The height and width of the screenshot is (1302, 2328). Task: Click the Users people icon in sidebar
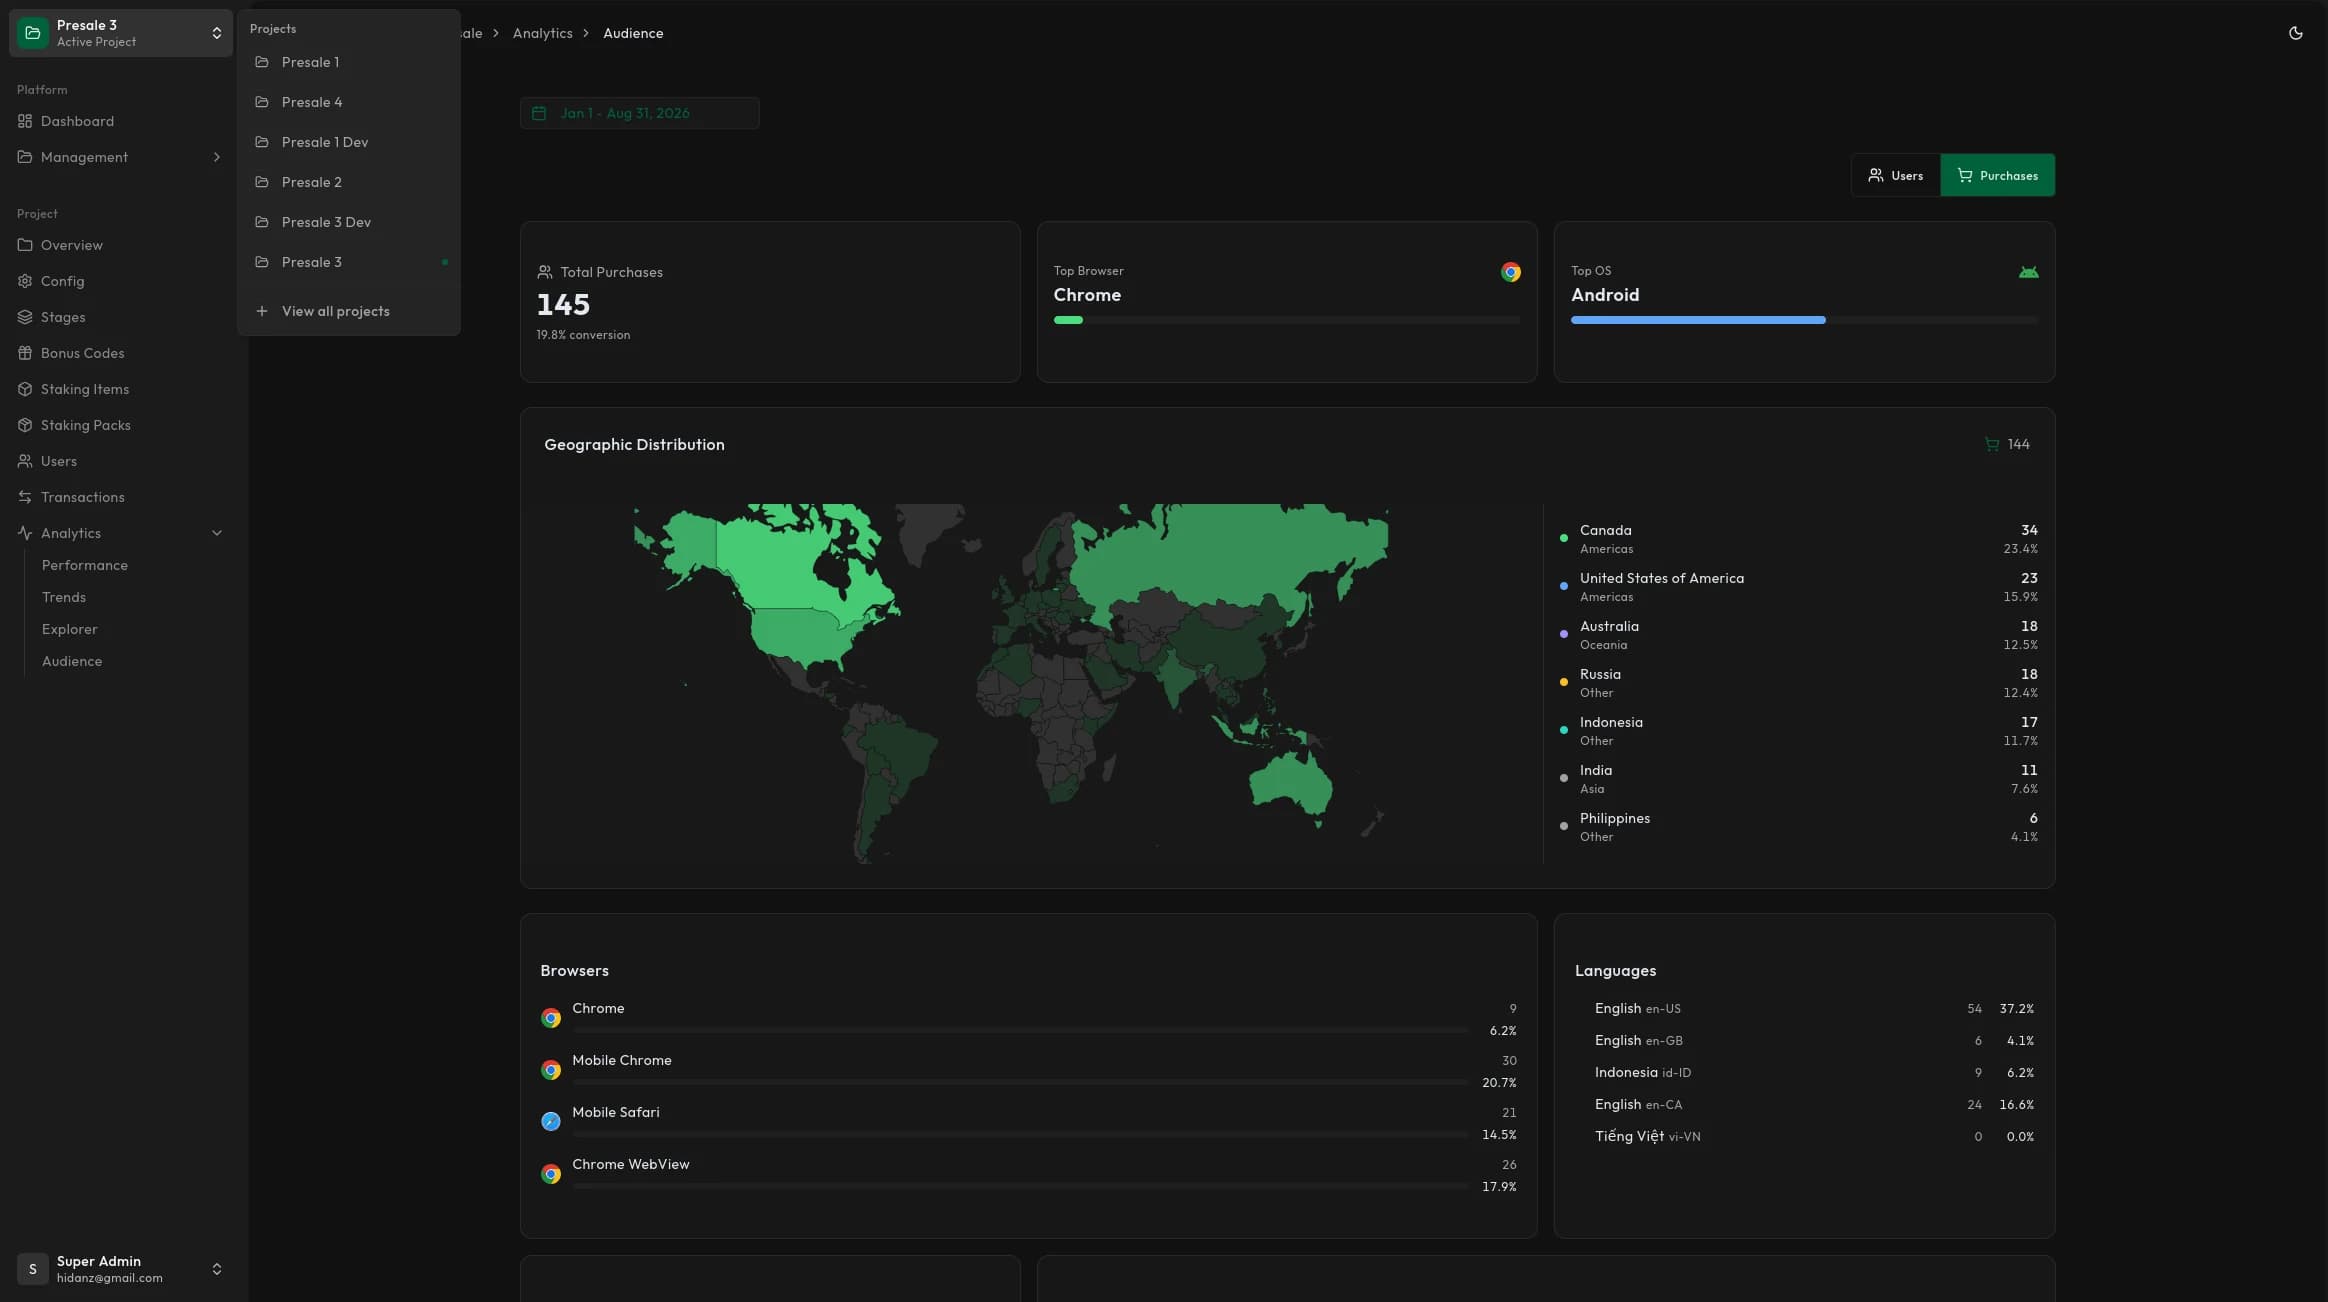click(x=25, y=461)
